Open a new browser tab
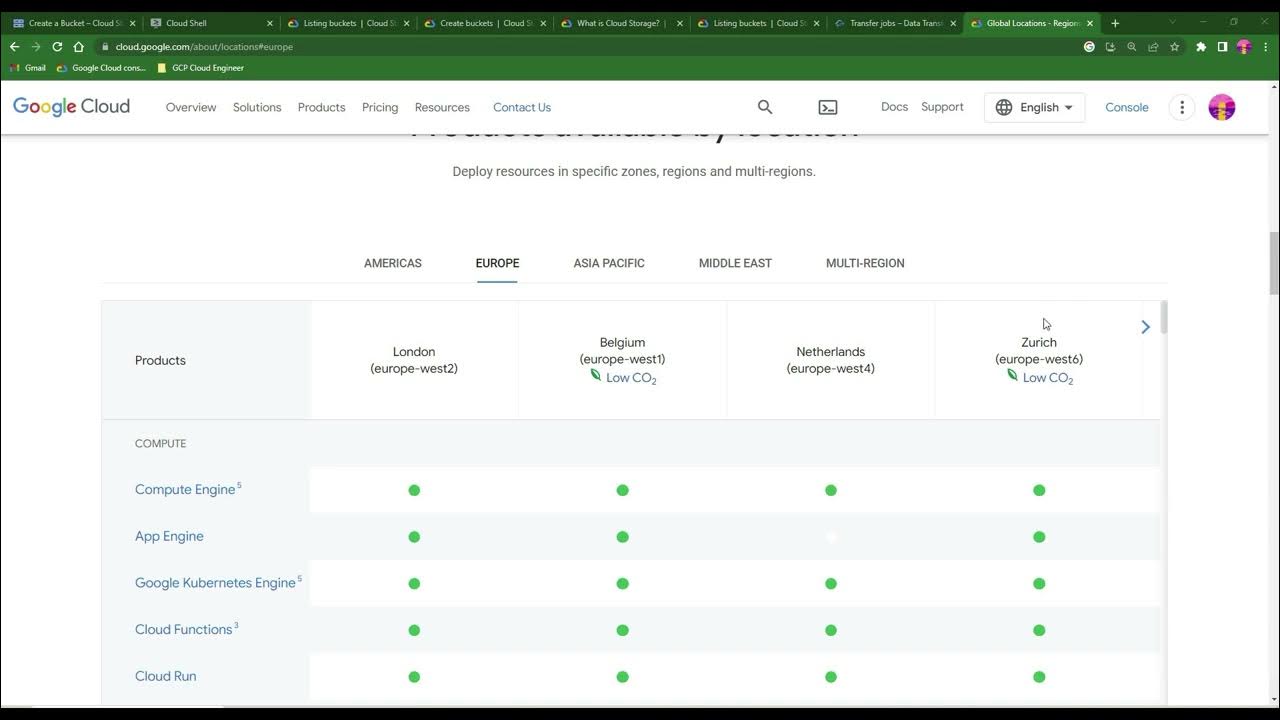 click(x=1115, y=23)
